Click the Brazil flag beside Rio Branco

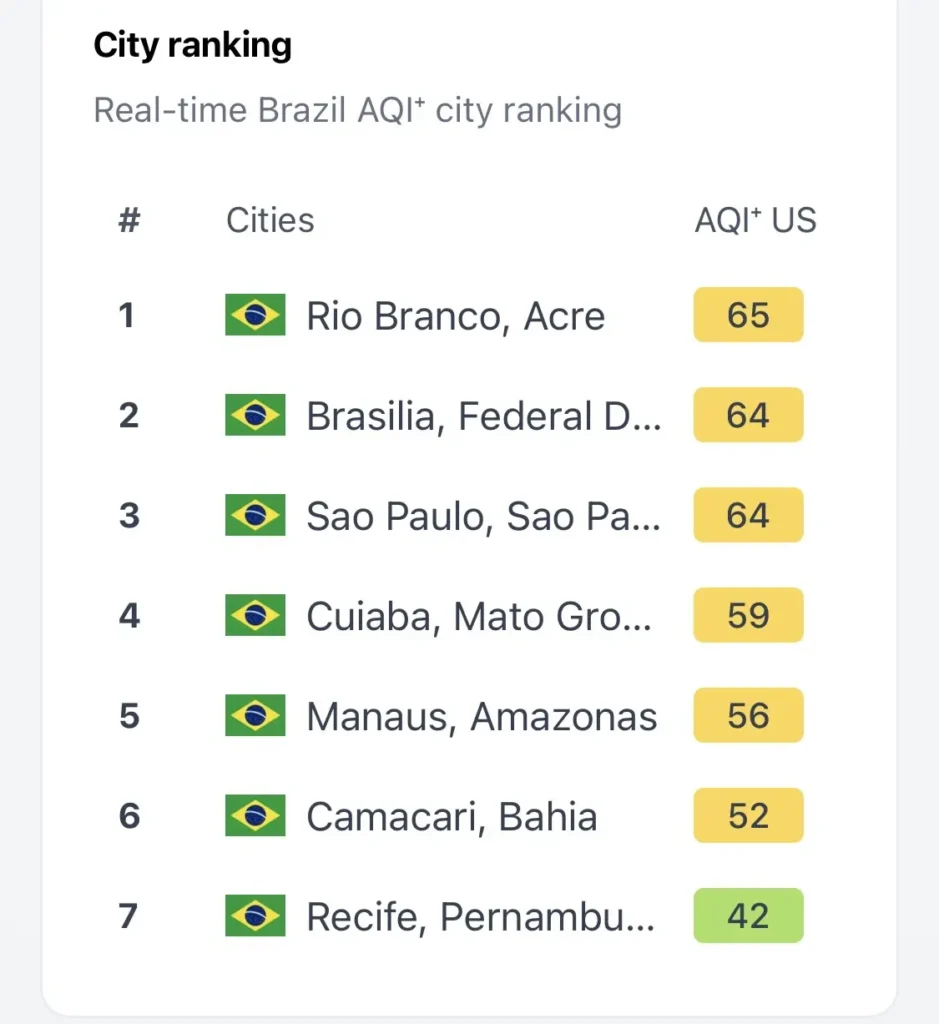255,315
